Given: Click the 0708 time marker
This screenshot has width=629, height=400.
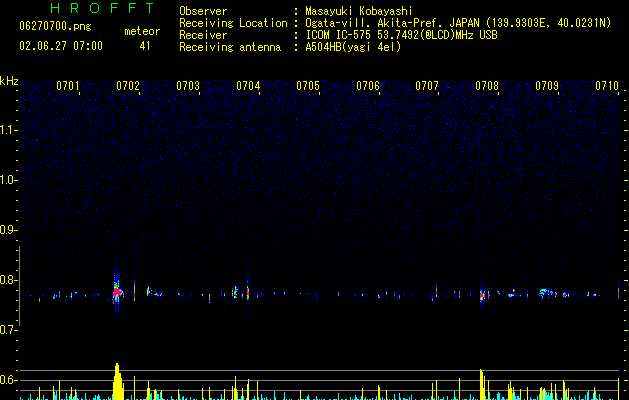Looking at the screenshot, I should [x=487, y=86].
